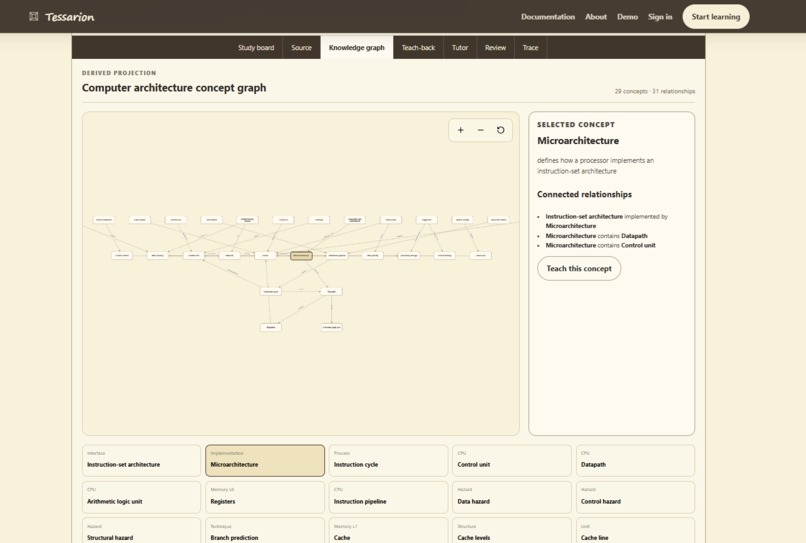Select the Instruction pipeline concept card
This screenshot has width=806, height=543.
(x=389, y=497)
